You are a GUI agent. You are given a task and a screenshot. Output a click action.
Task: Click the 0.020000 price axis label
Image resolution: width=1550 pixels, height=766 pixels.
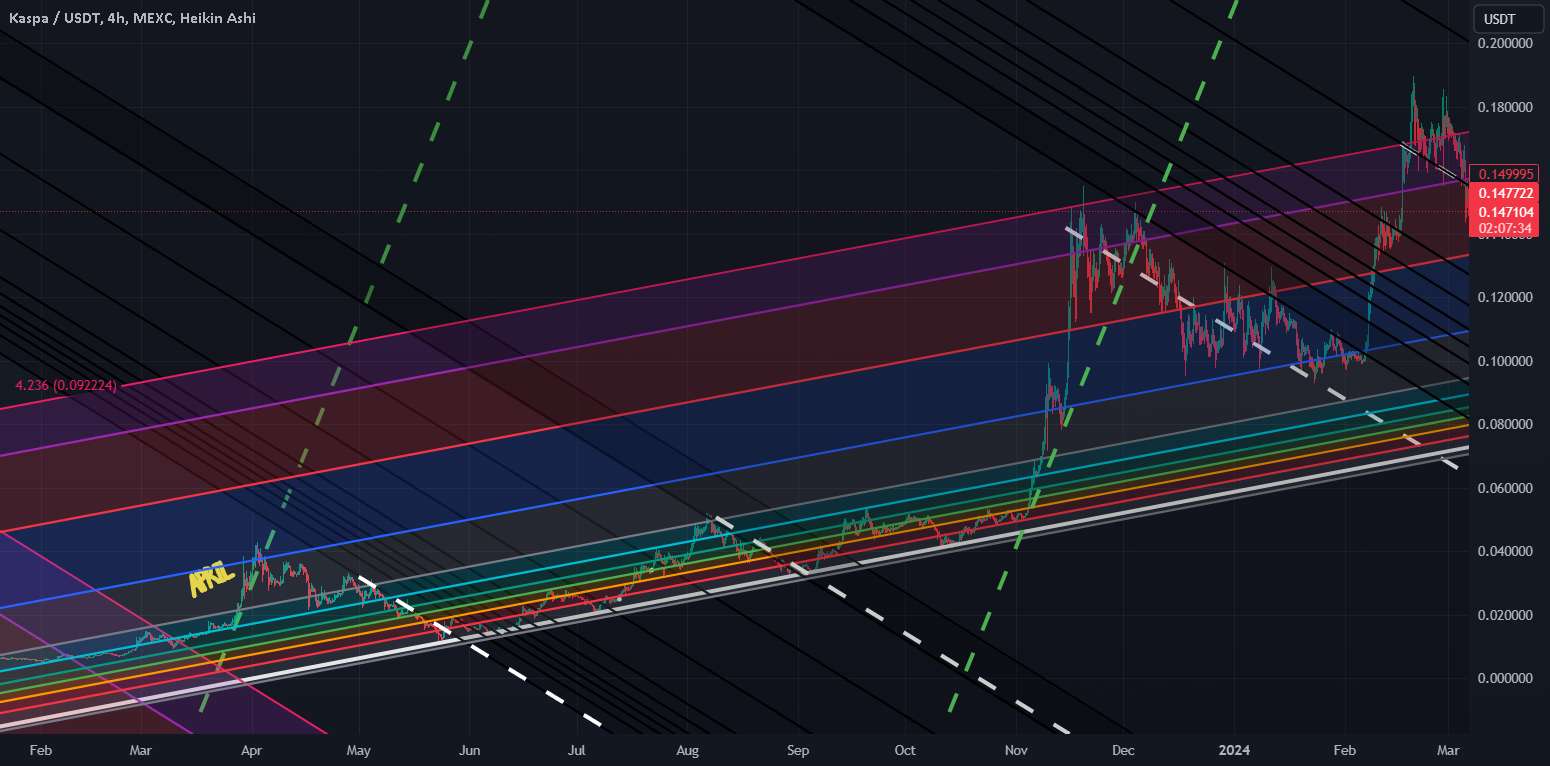1505,615
